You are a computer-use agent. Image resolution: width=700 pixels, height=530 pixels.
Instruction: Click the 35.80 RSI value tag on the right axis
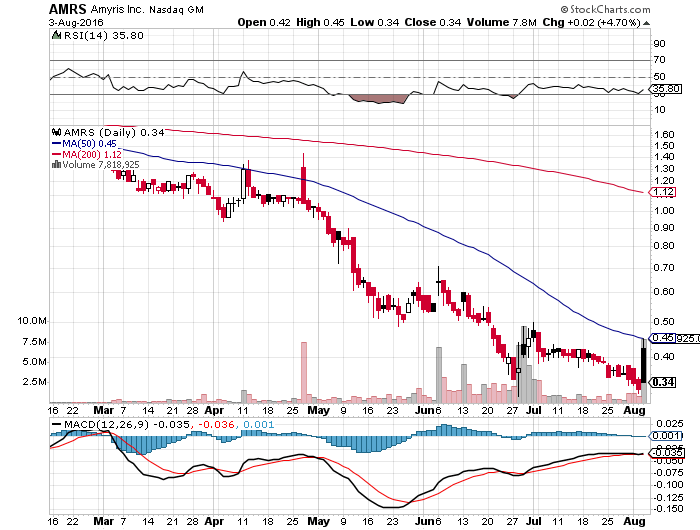666,89
